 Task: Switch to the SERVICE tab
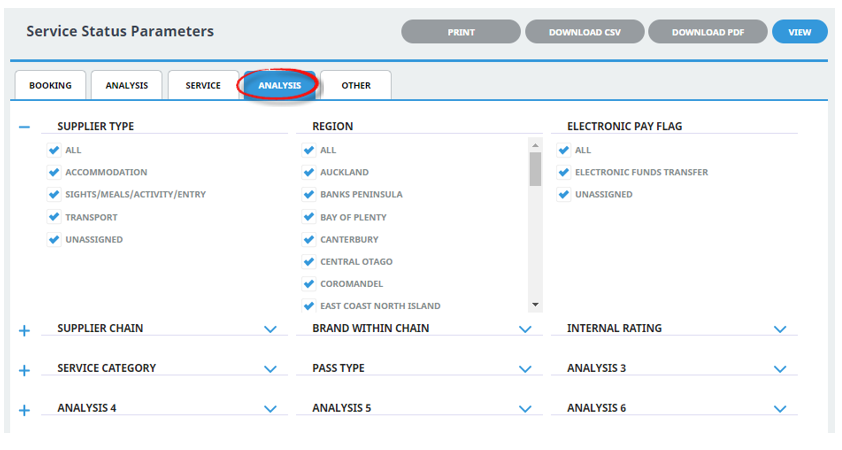pos(203,85)
